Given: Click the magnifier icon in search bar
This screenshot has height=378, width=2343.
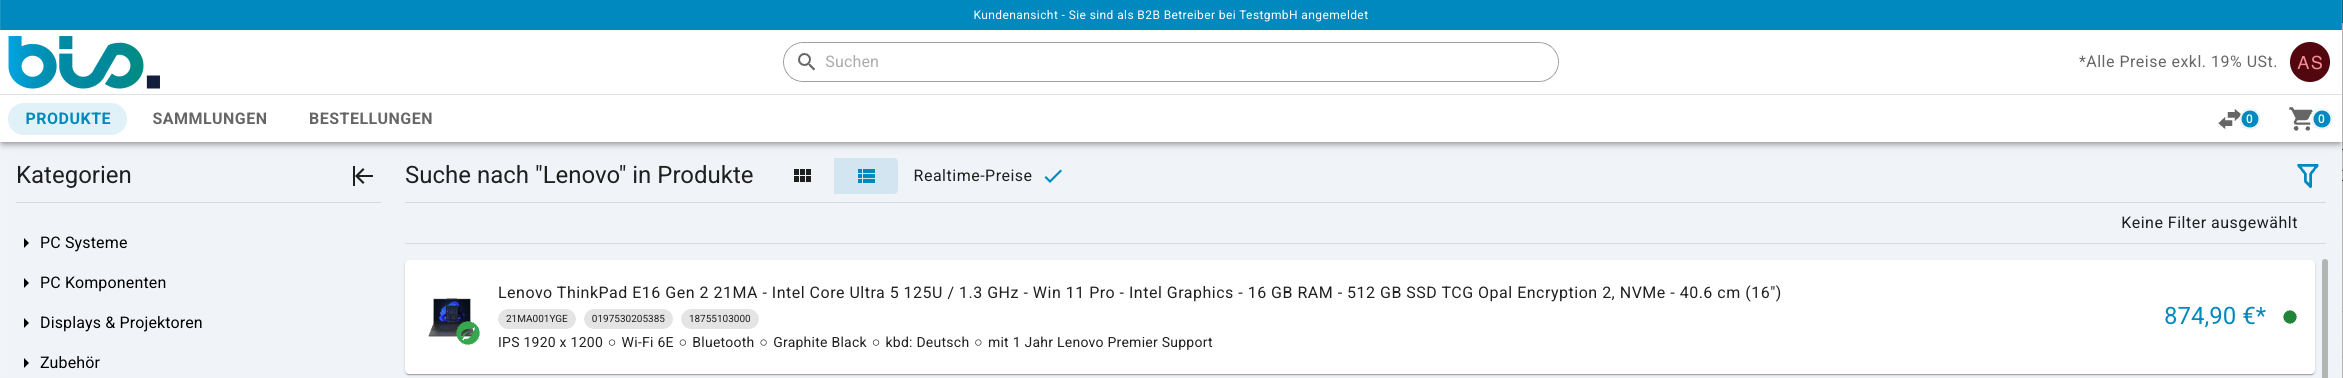Looking at the screenshot, I should (x=806, y=62).
